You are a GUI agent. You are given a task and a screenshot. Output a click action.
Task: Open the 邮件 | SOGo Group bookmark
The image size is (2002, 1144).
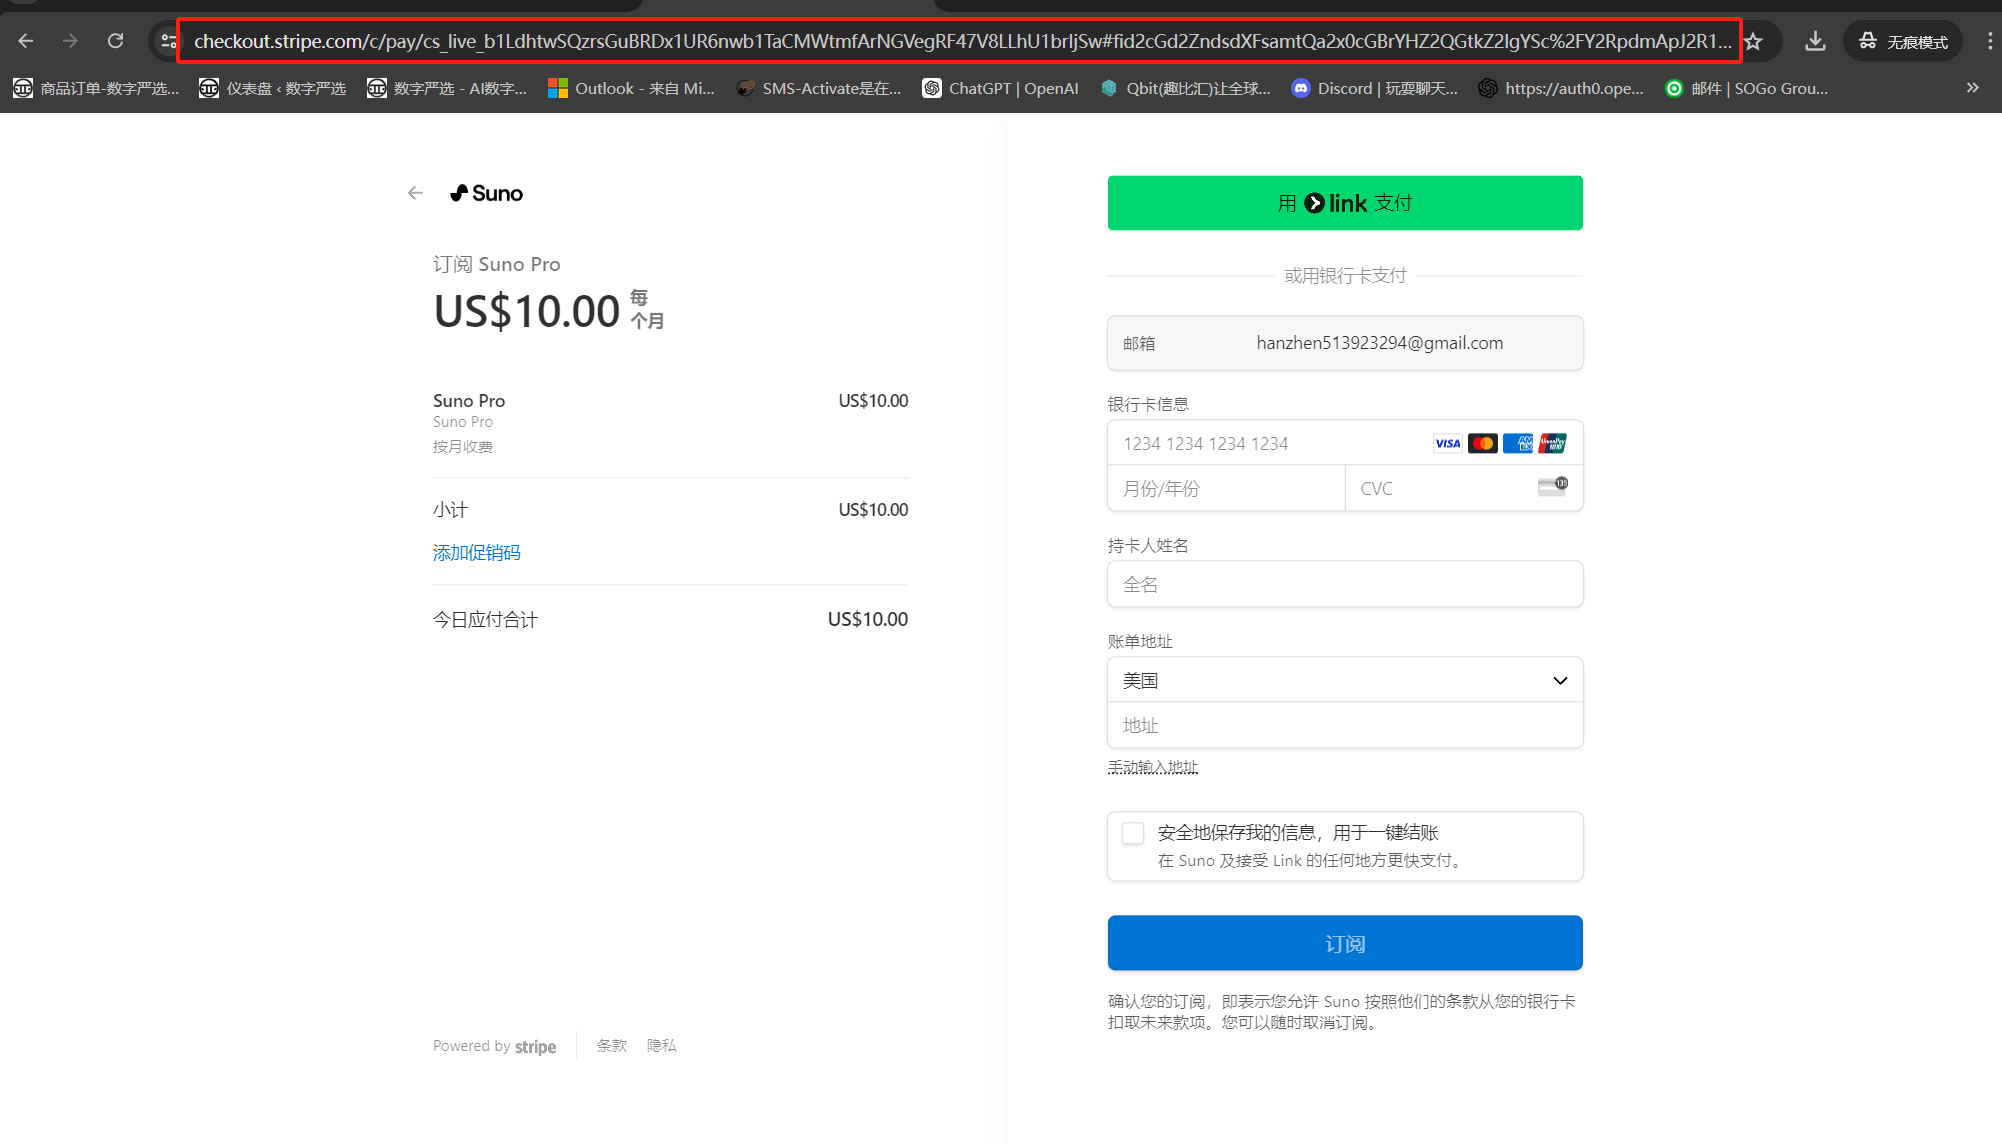pos(1746,88)
